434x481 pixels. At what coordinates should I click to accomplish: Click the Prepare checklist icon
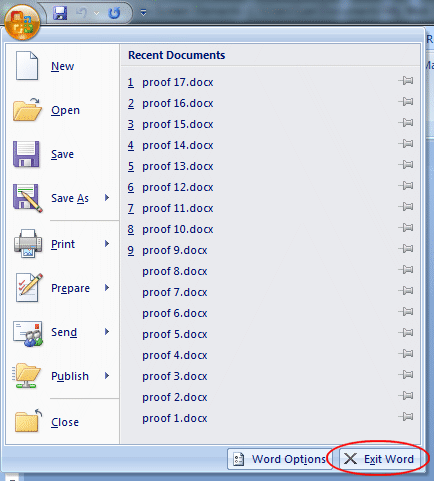29,287
